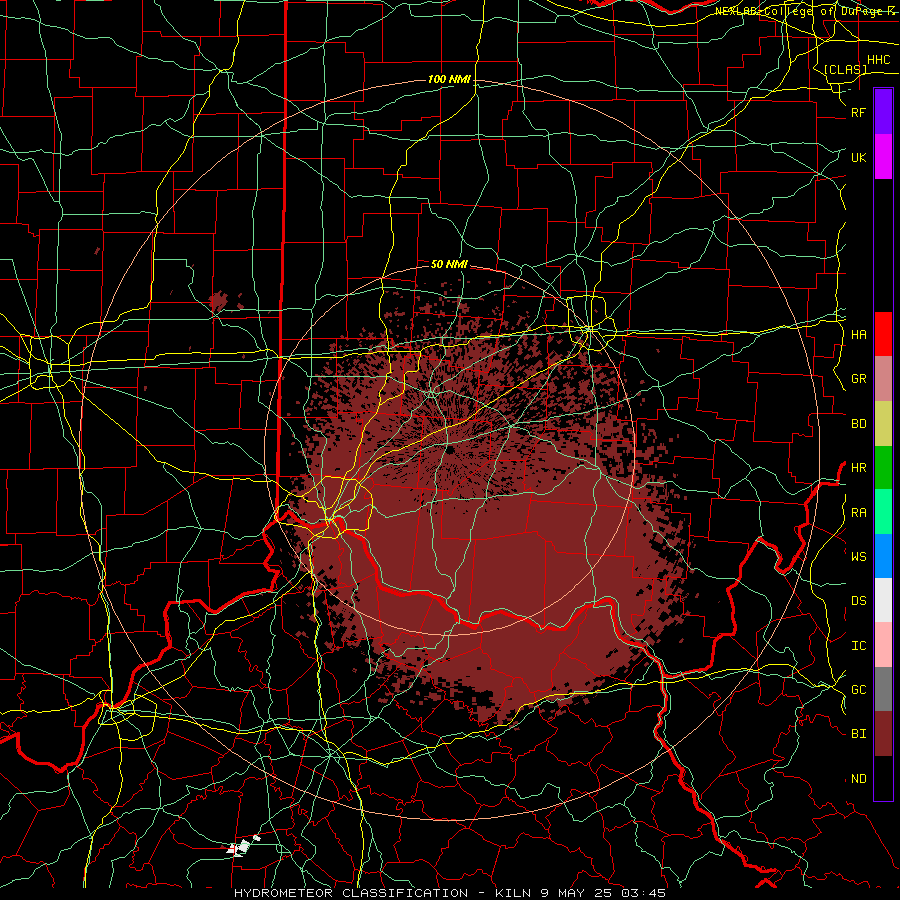Click the gray GC legend swatch

(883, 689)
